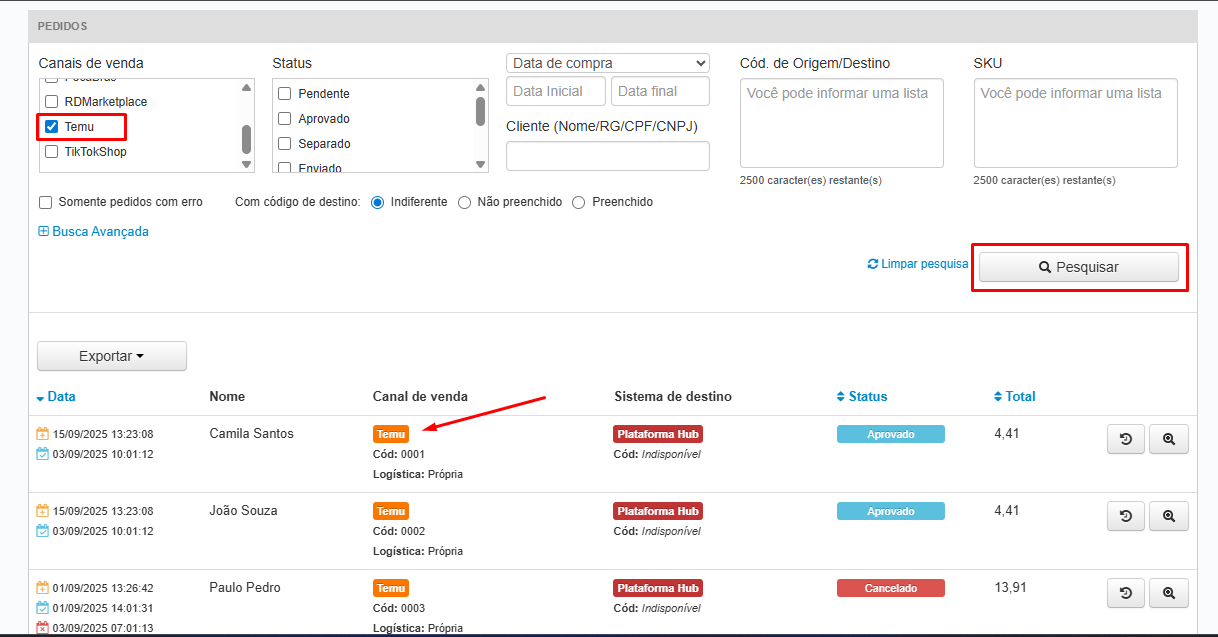Image resolution: width=1218 pixels, height=637 pixels.
Task: Open history icon for Camila Santos order
Action: click(1125, 439)
